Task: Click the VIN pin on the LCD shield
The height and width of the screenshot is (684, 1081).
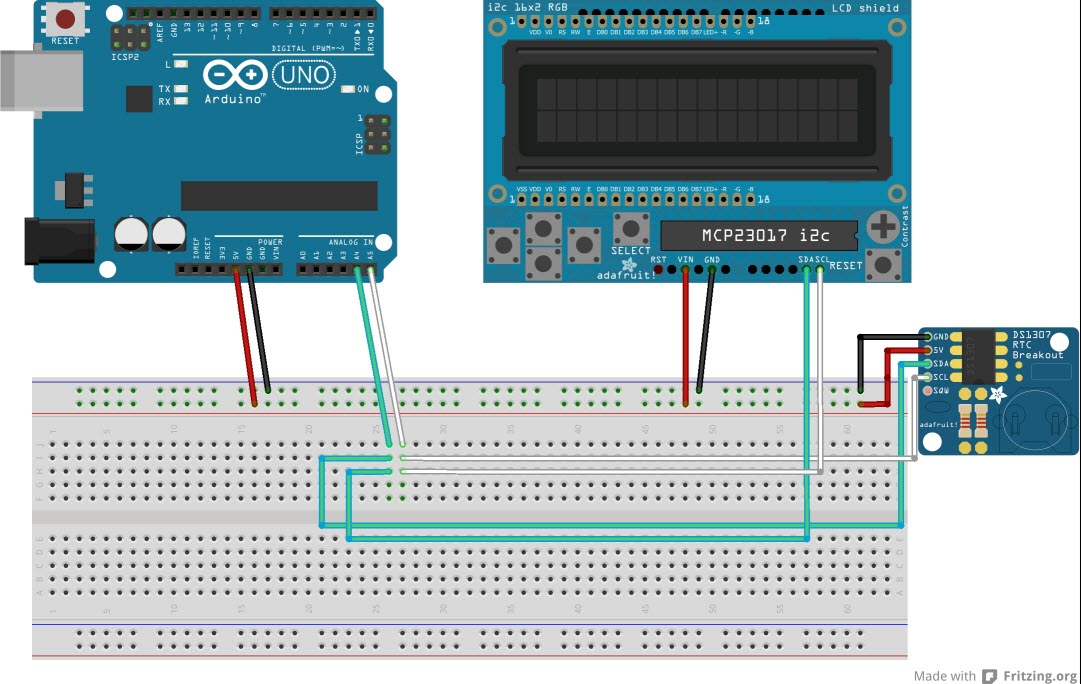Action: click(x=685, y=270)
